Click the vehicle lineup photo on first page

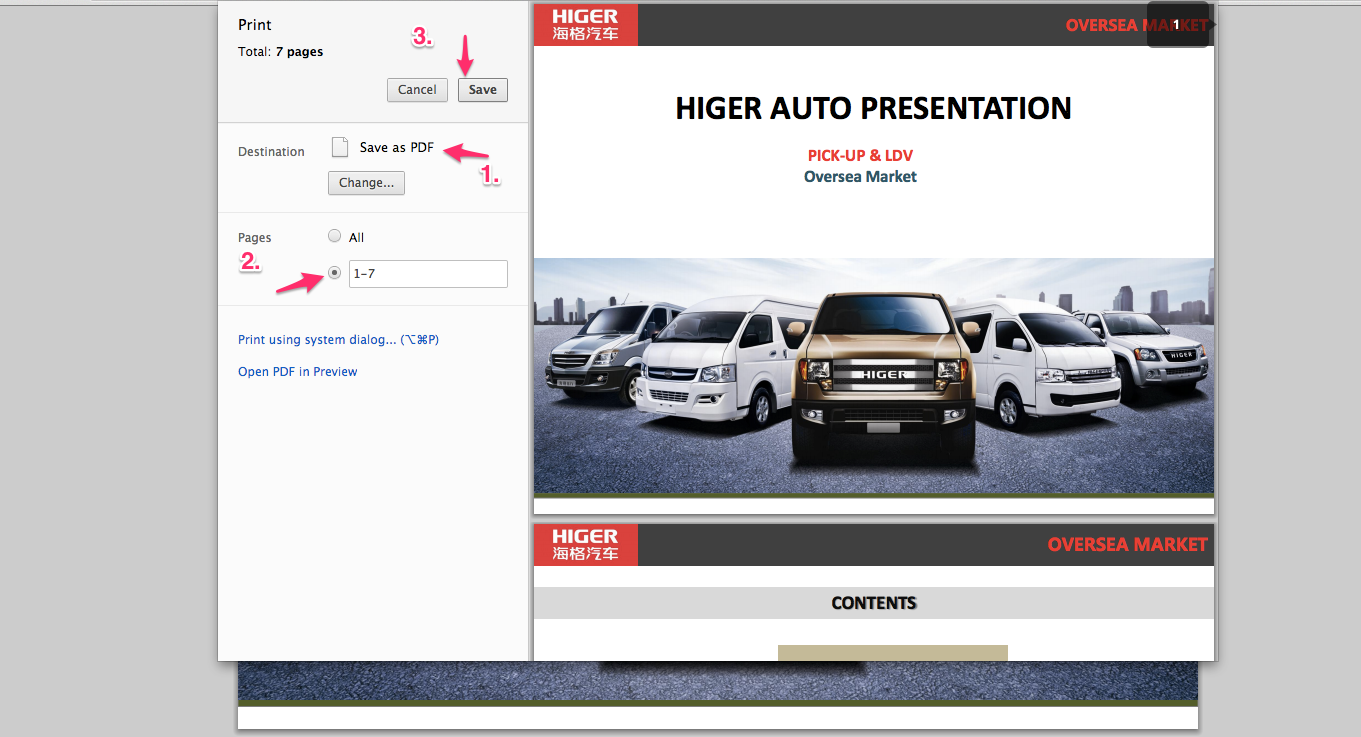coord(874,376)
